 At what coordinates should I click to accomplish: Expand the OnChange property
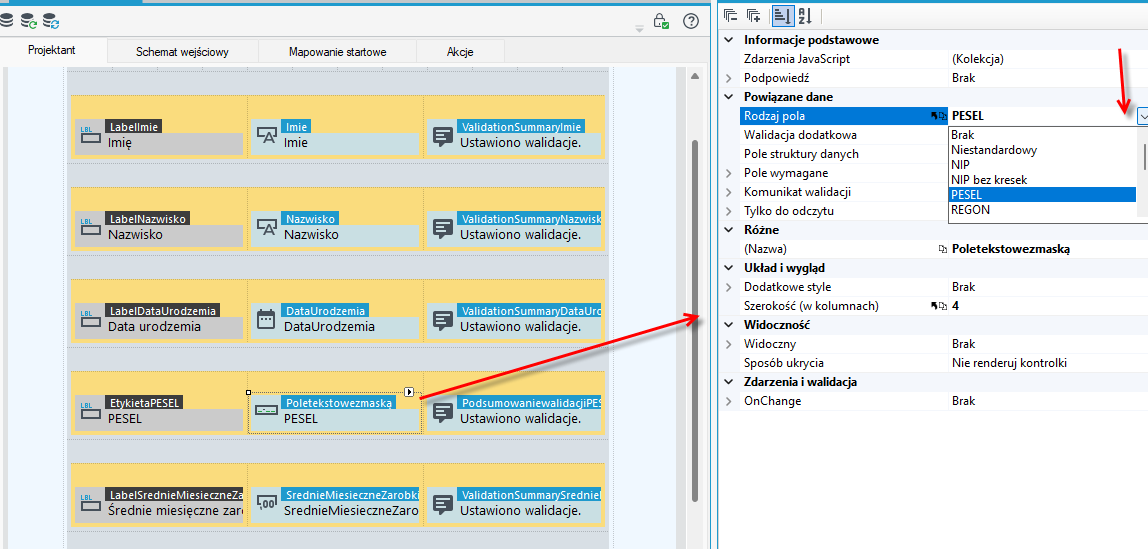[x=728, y=401]
